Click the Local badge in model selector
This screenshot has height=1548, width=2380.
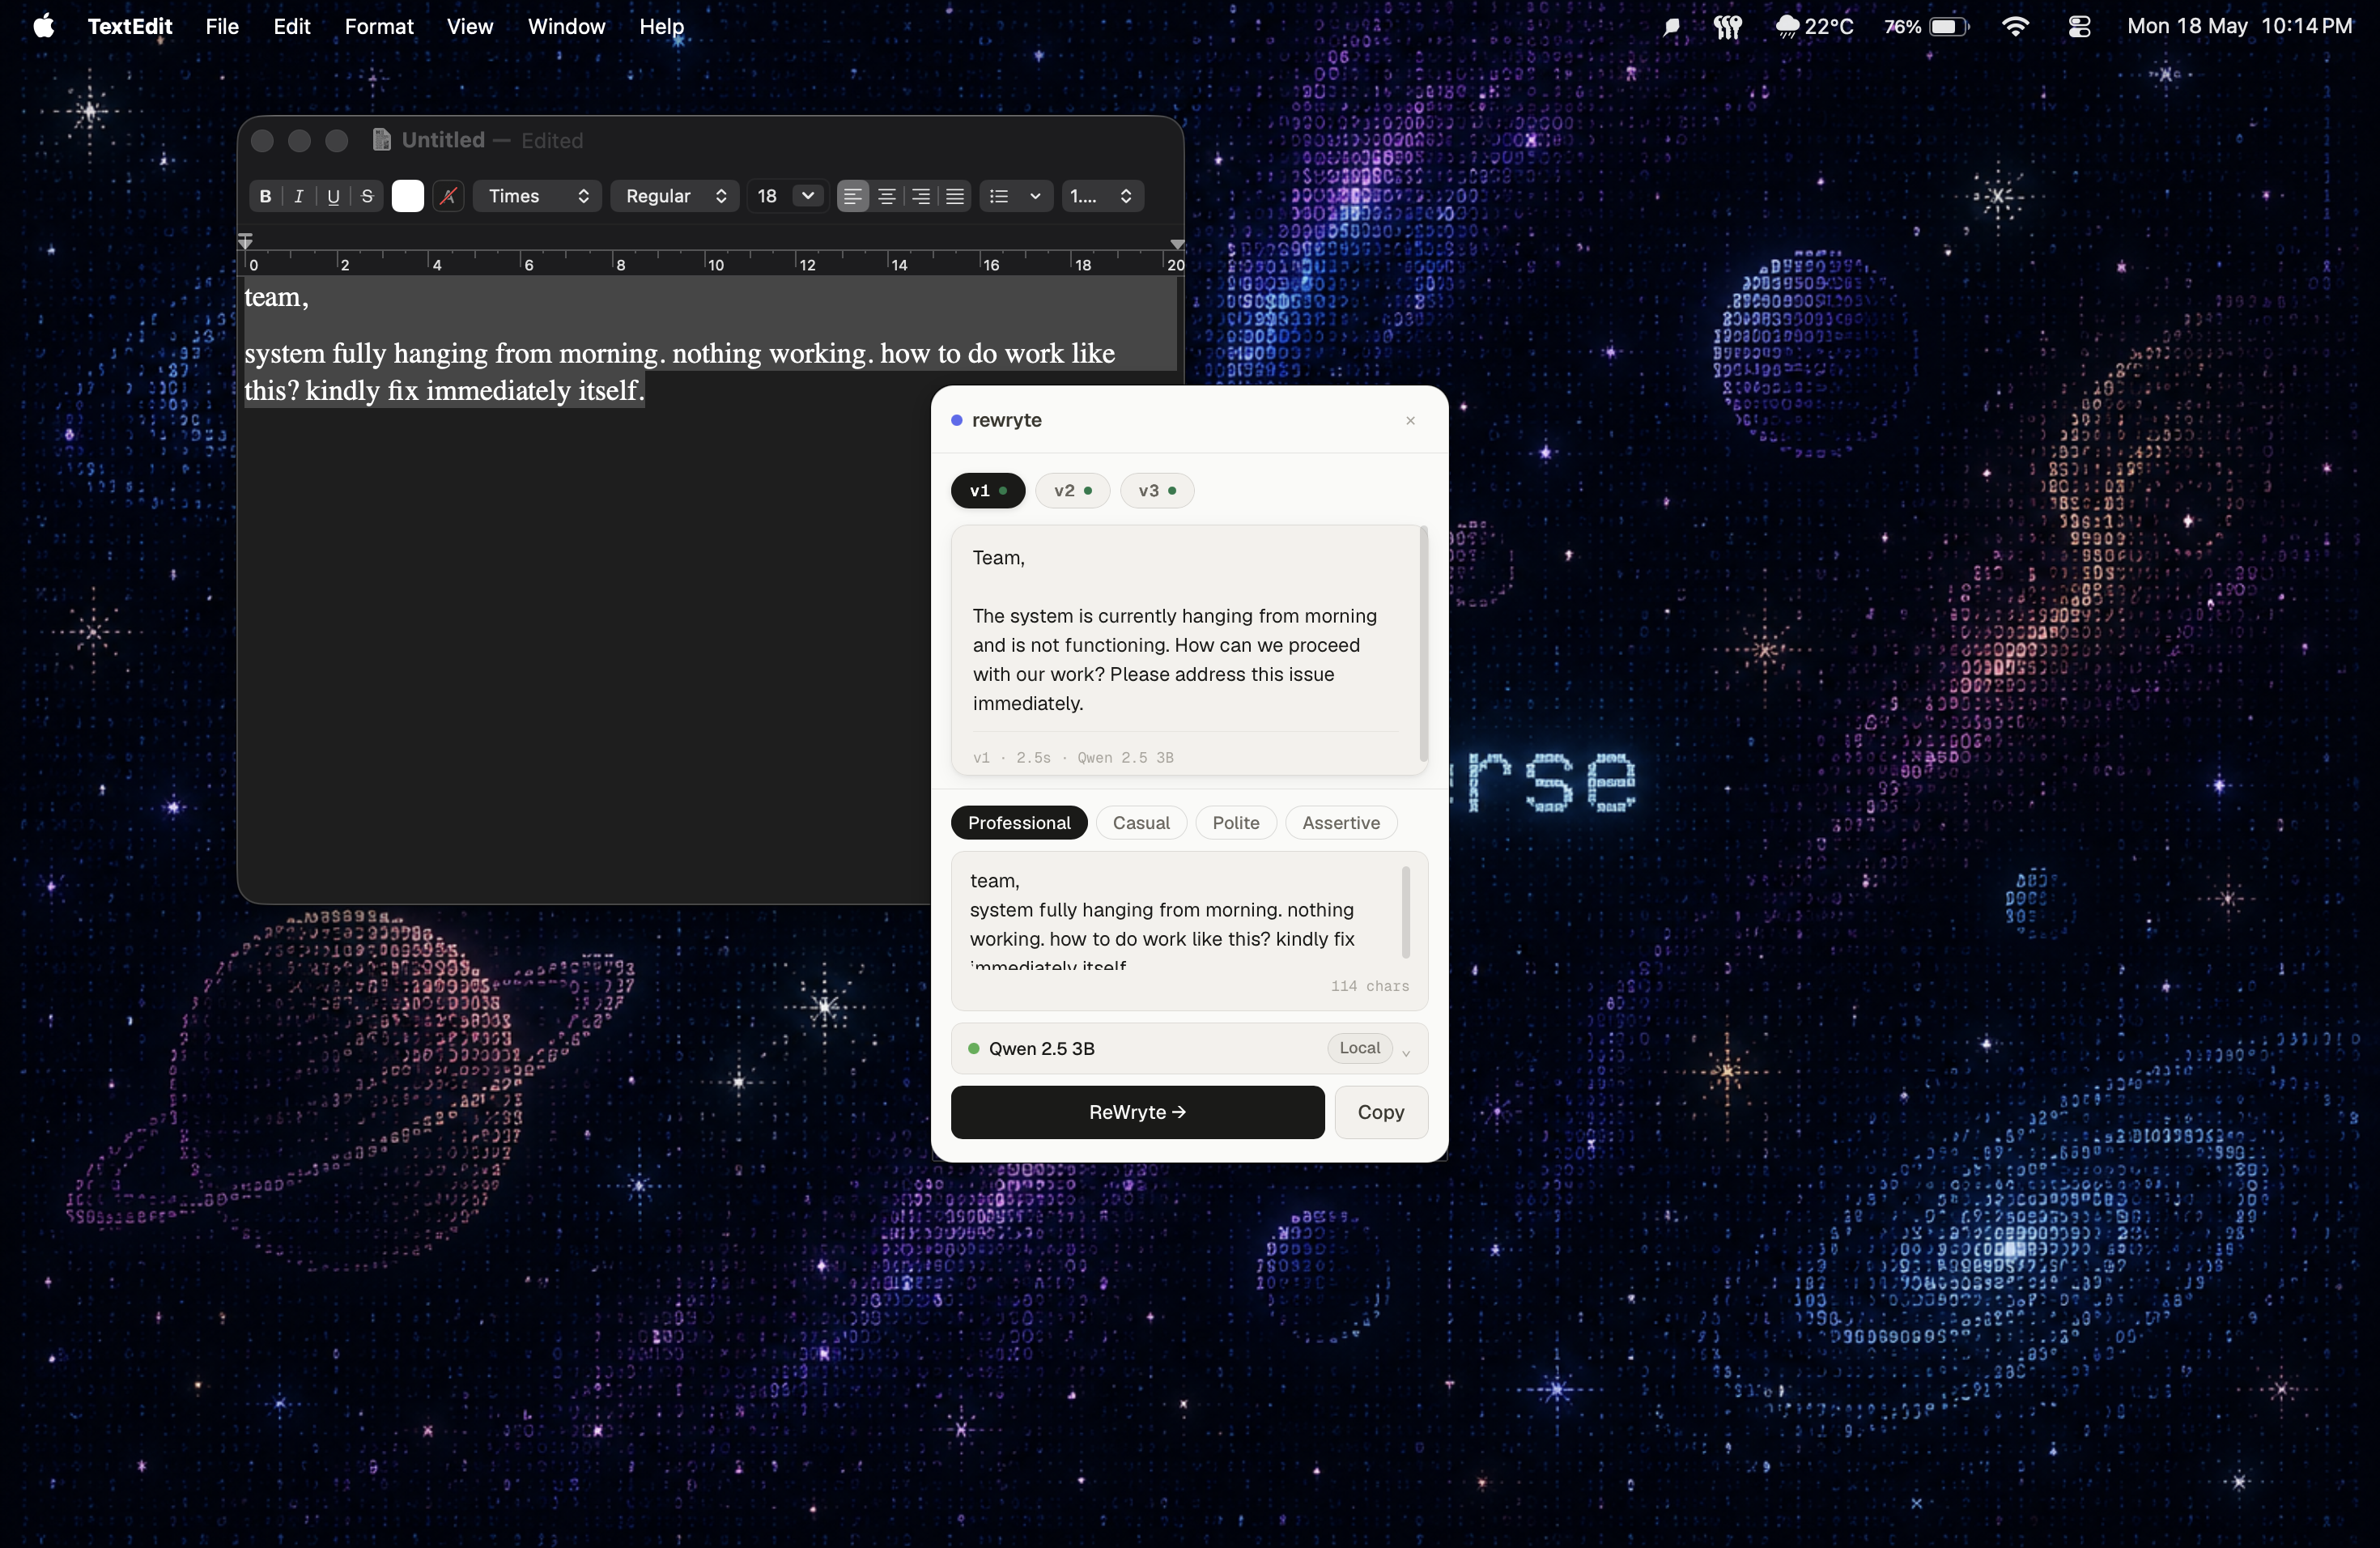[x=1359, y=1048]
